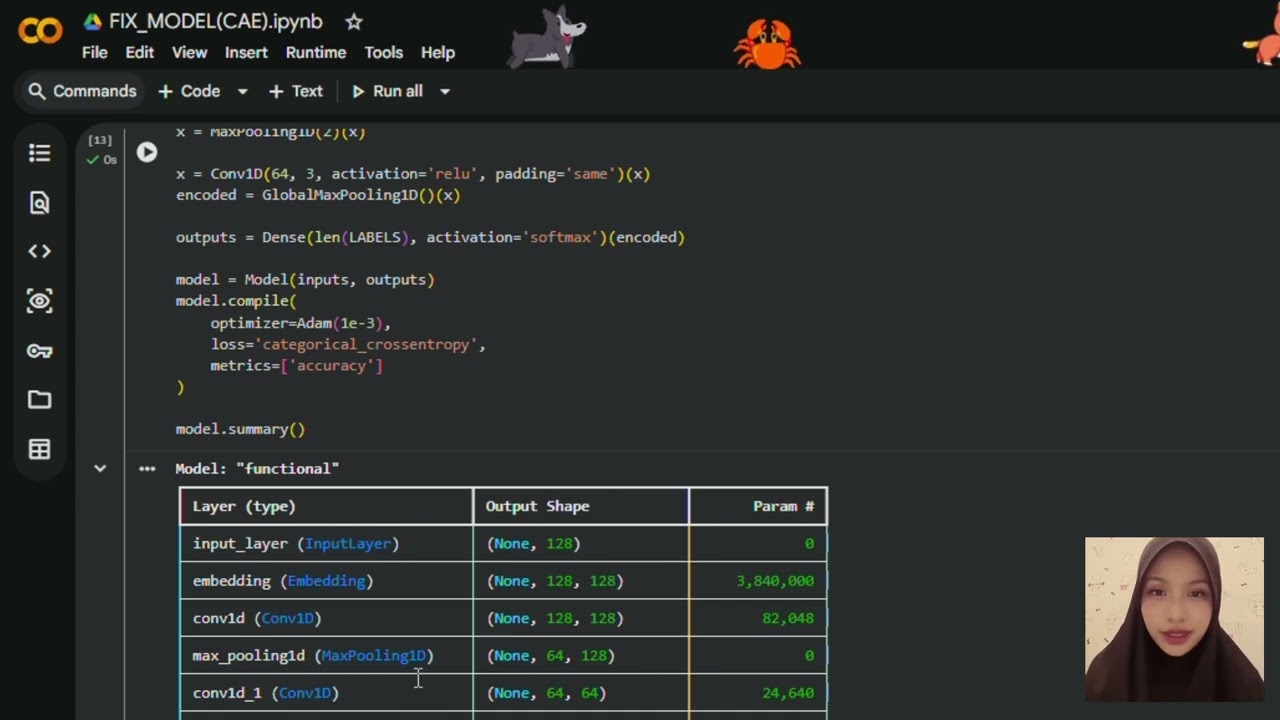
Task: Open the Help menu
Action: (438, 52)
